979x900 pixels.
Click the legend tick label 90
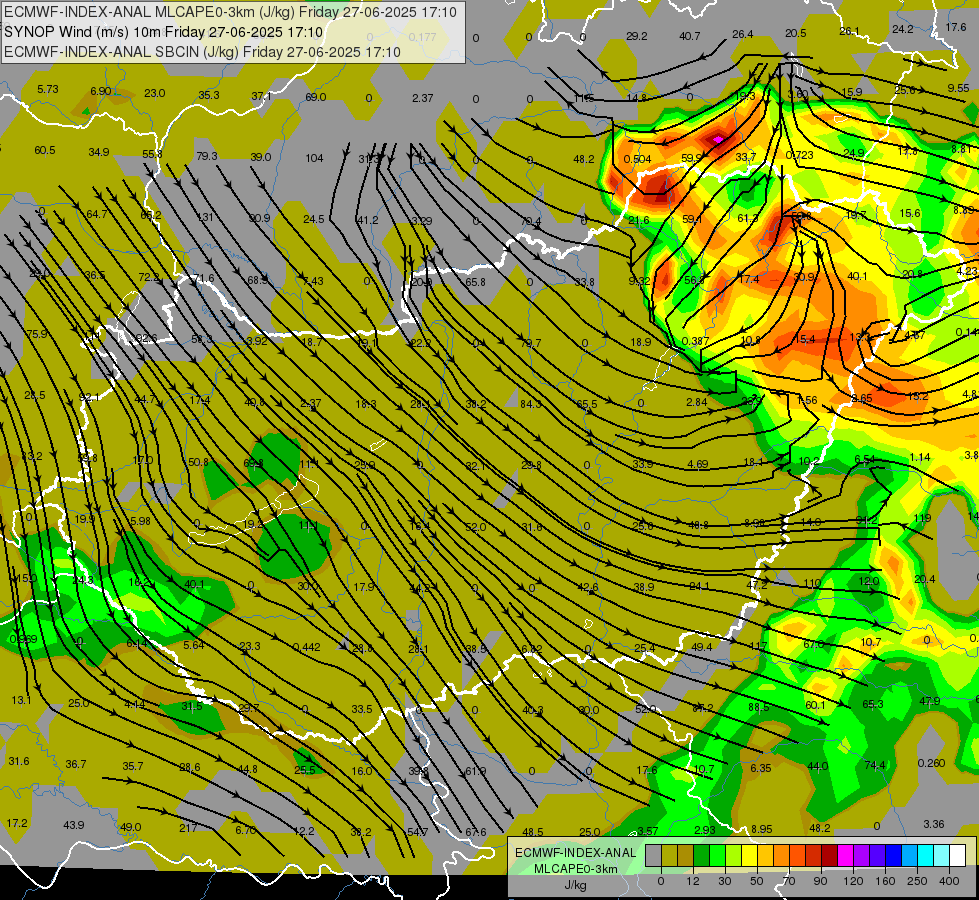pos(820,881)
